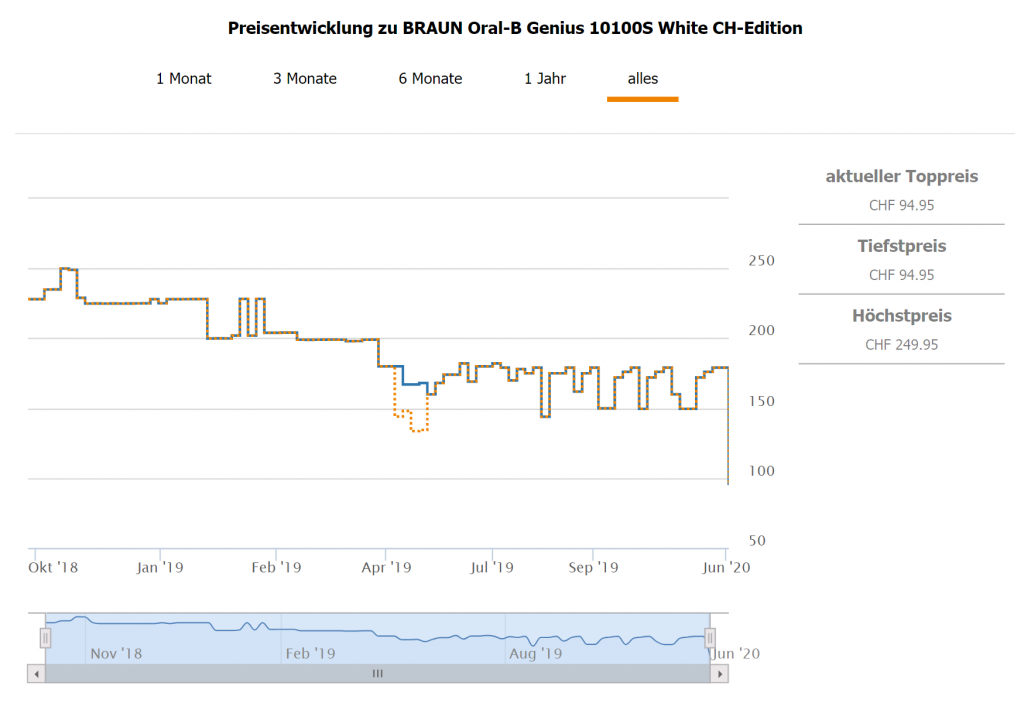This screenshot has width=1024, height=713.
Task: Show the 6 Monate price history
Action: [x=430, y=78]
